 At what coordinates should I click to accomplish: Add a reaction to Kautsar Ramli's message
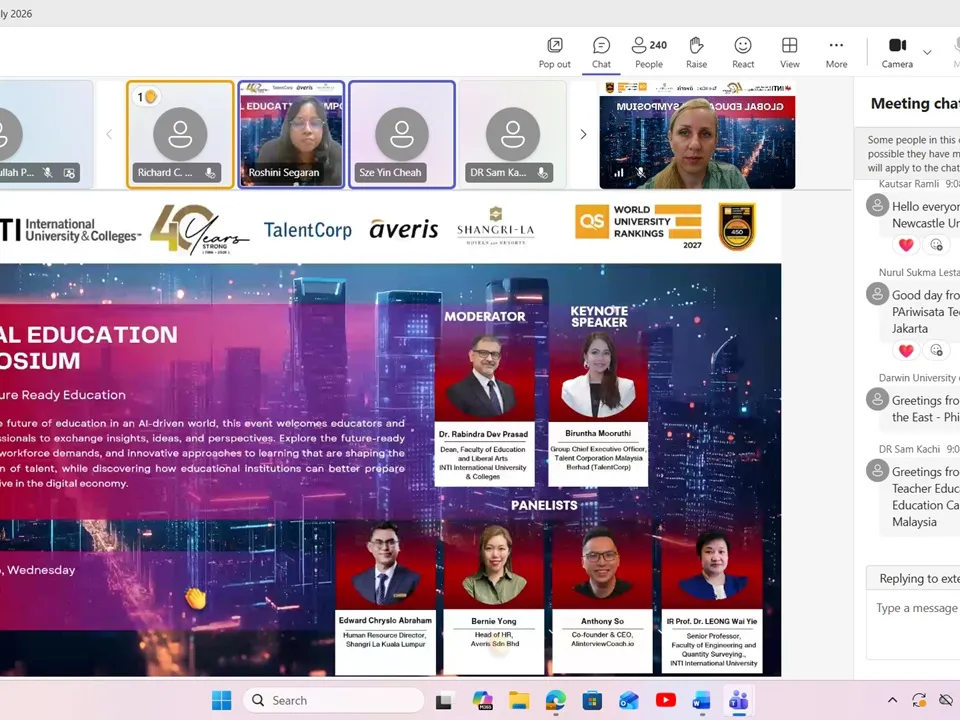pos(936,245)
